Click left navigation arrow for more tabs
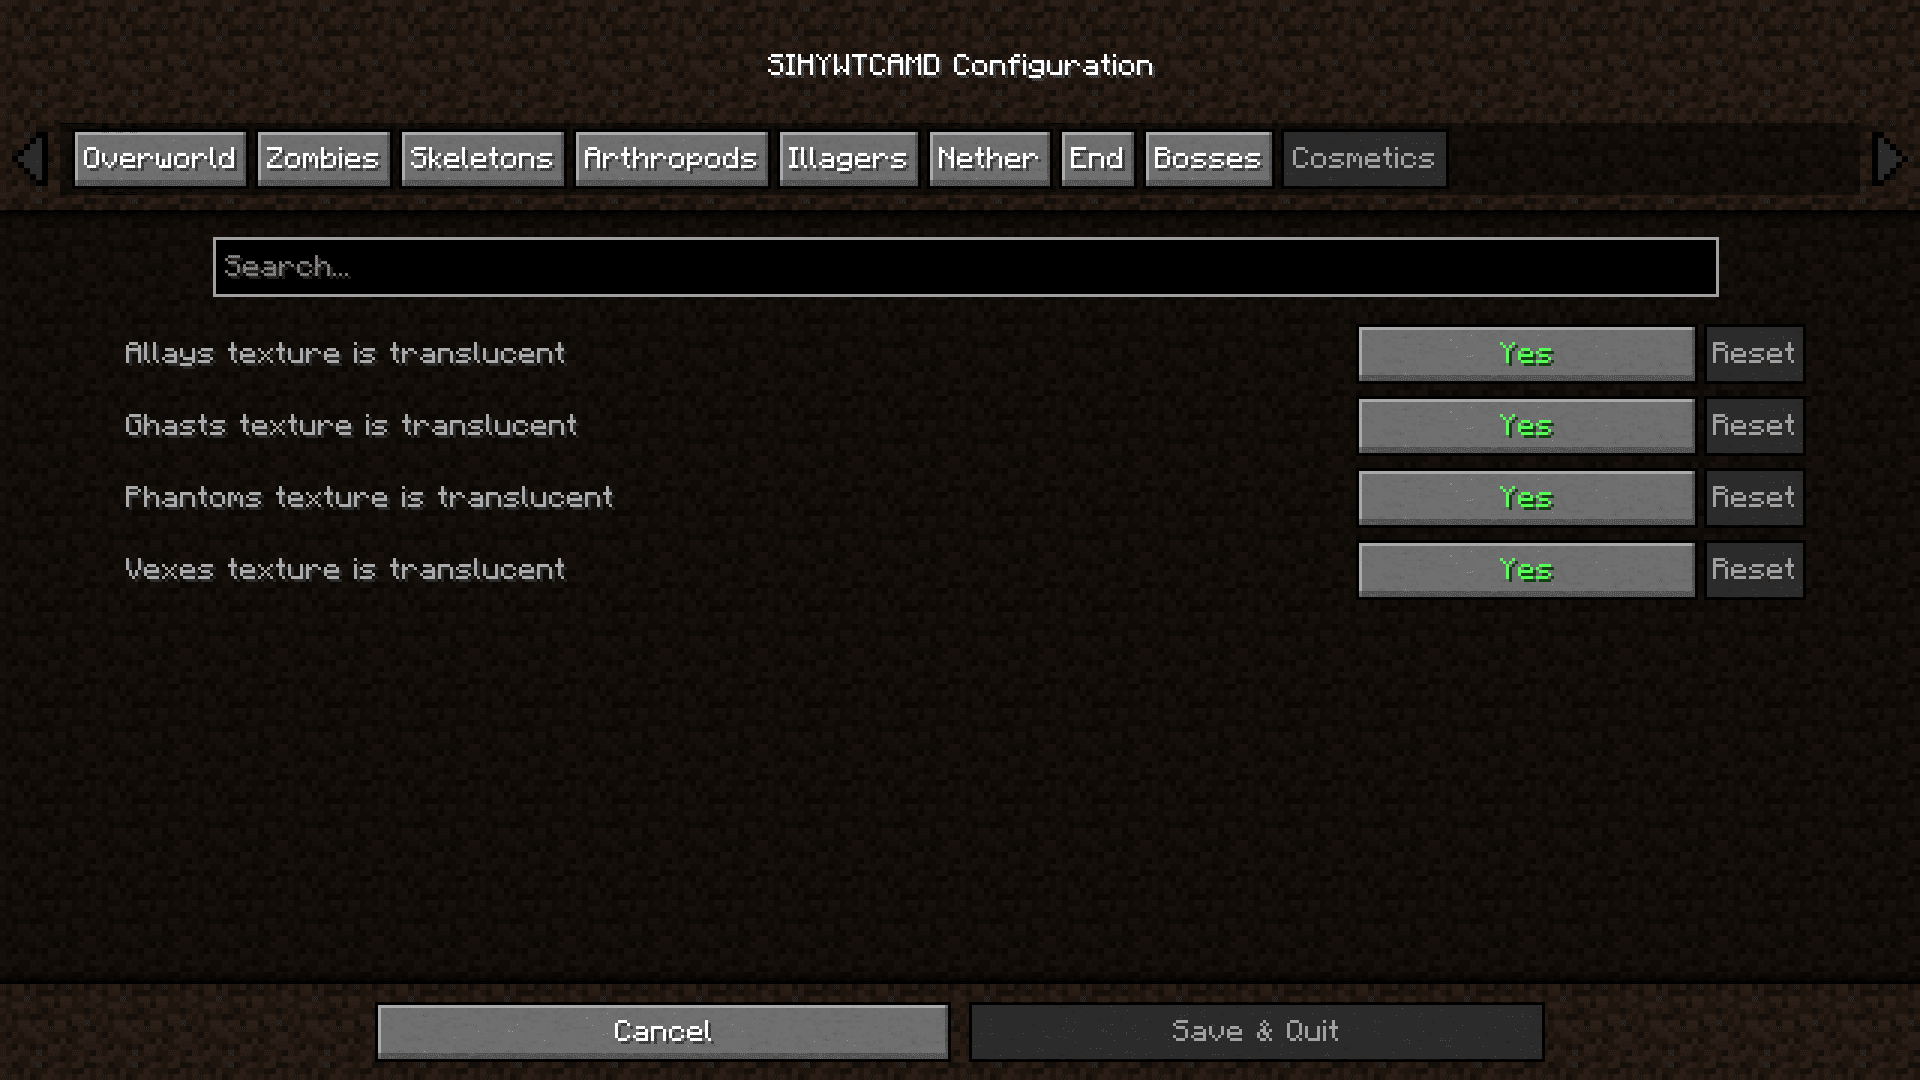 pyautogui.click(x=34, y=158)
